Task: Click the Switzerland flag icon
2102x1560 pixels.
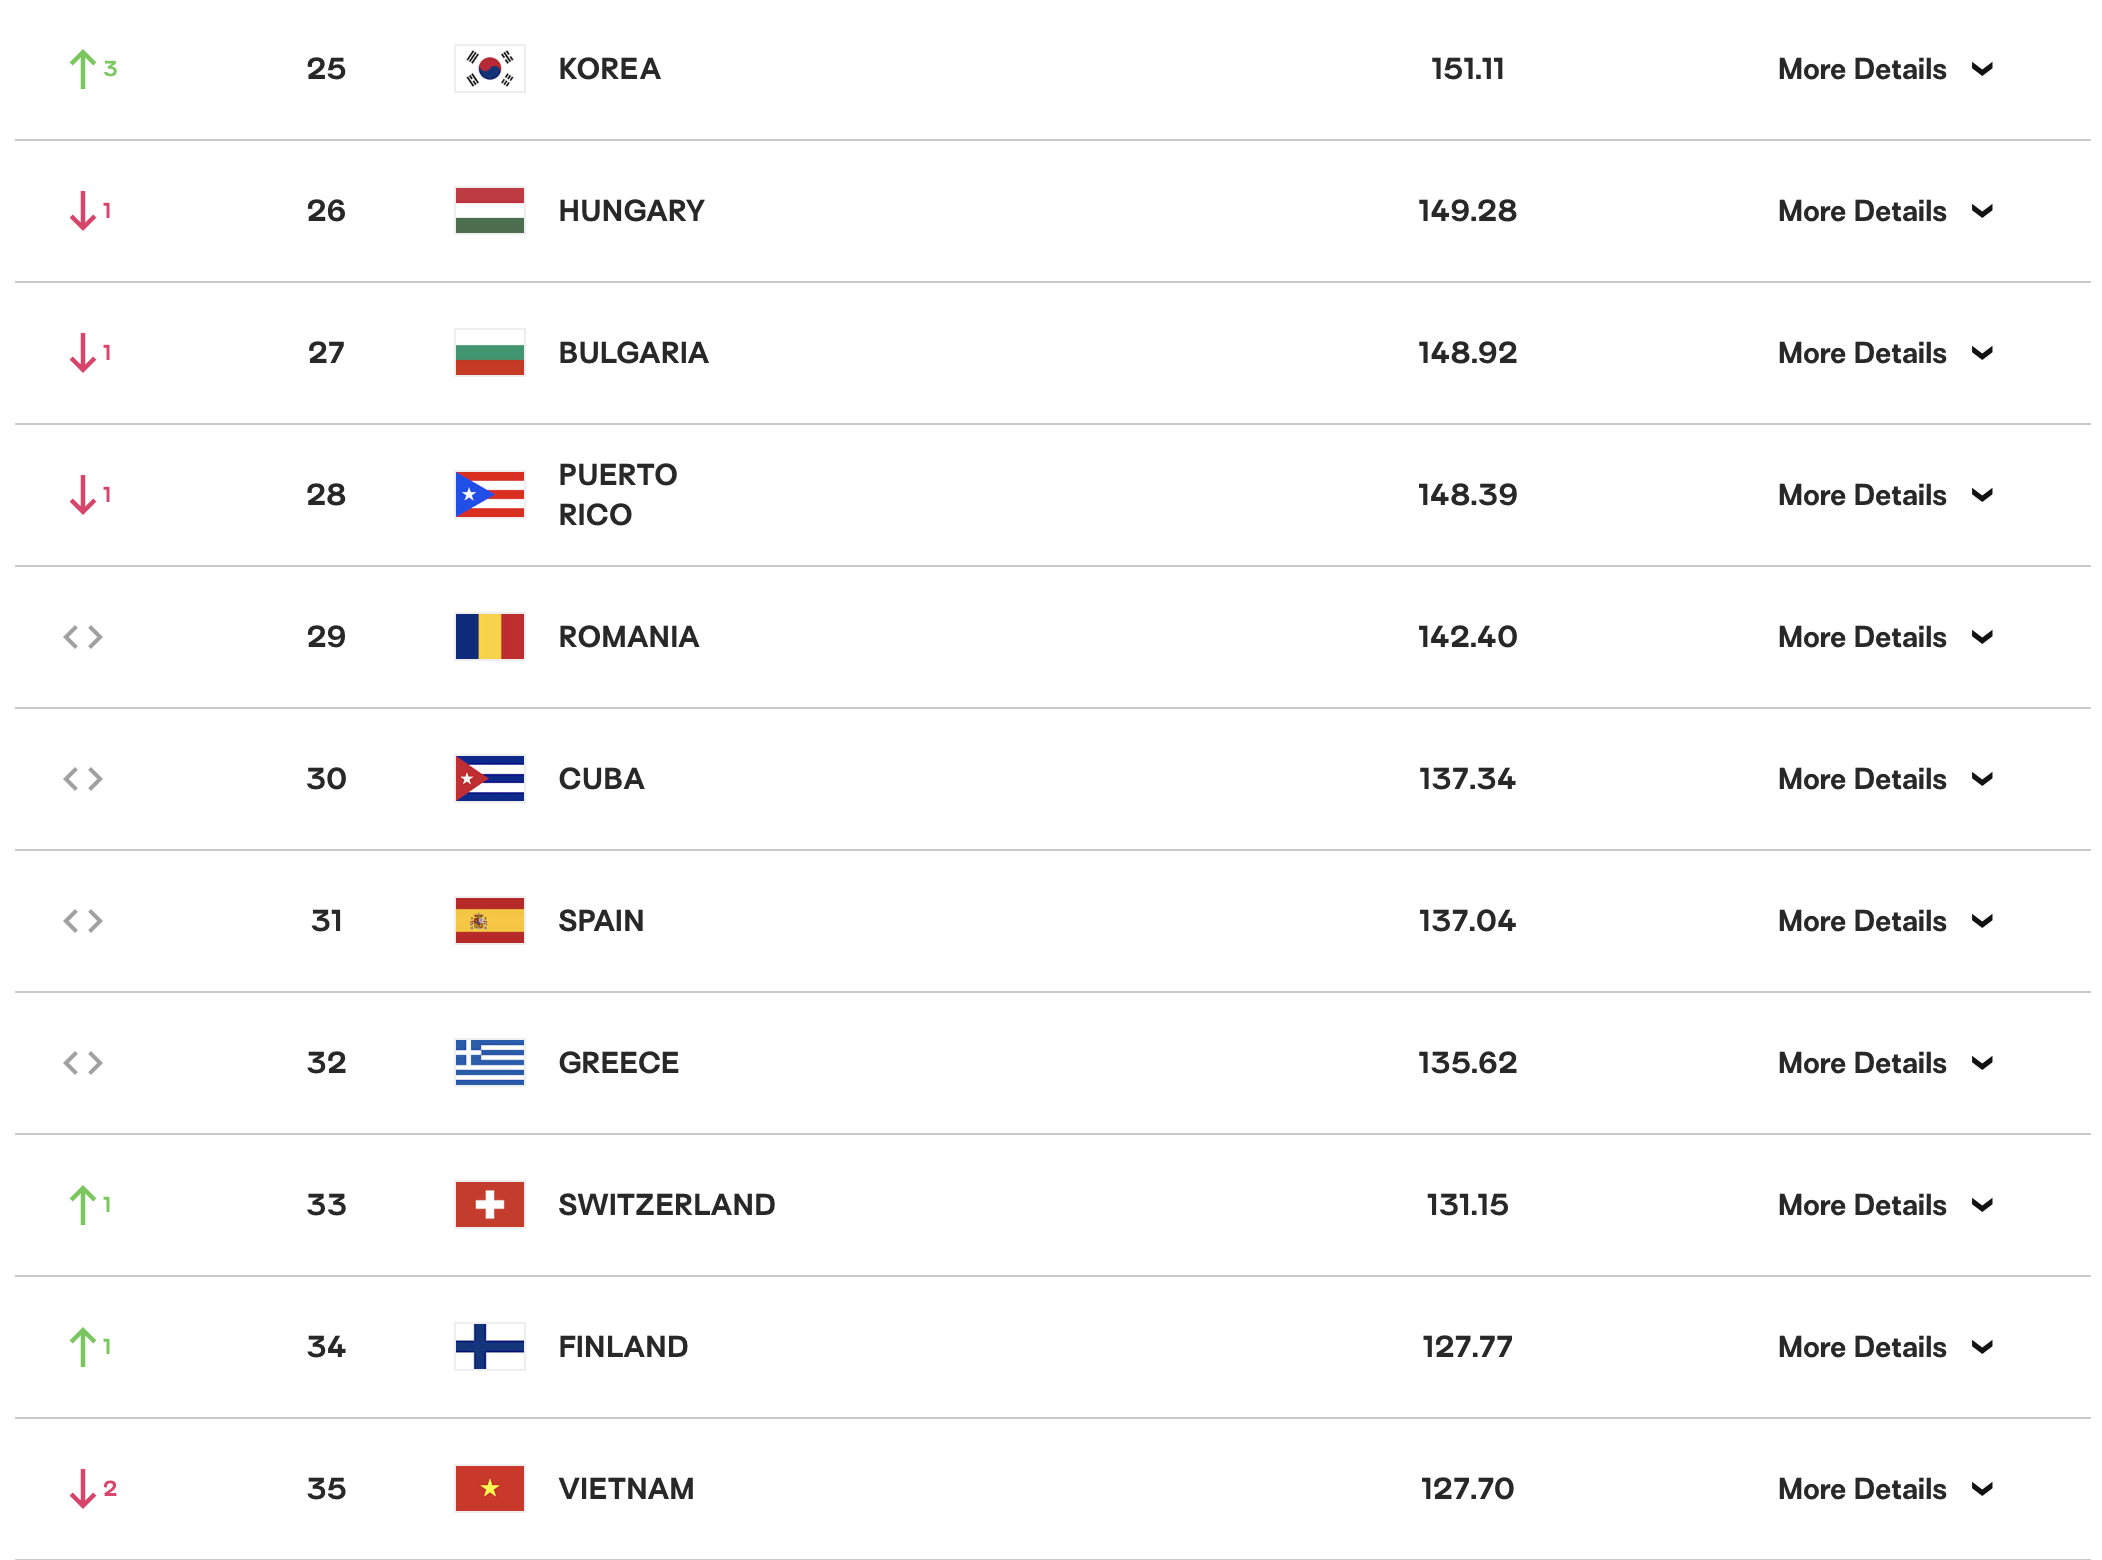Action: tap(489, 1205)
